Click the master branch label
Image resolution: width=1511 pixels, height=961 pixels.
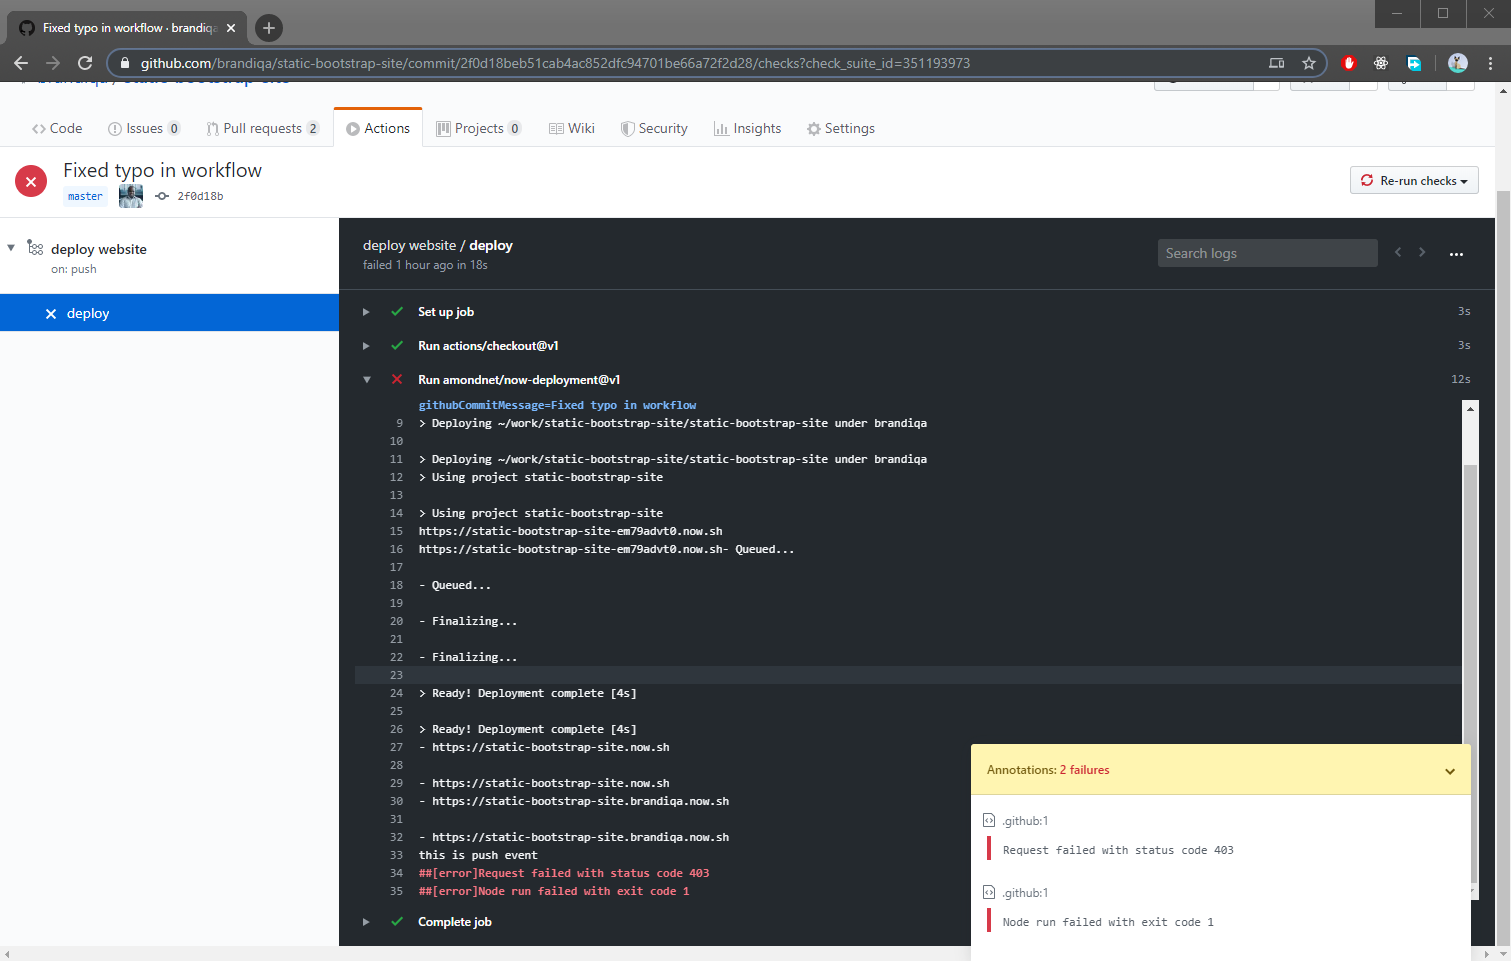pos(85,197)
